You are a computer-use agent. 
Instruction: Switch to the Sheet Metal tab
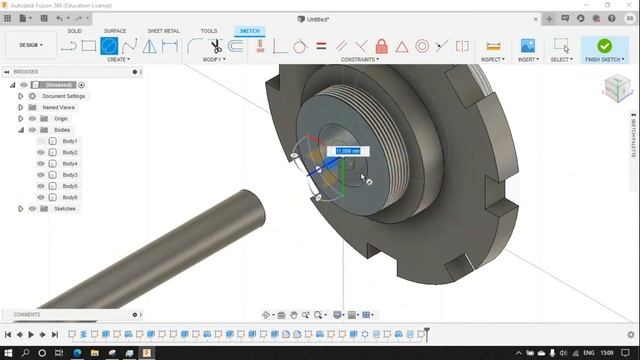(163, 31)
